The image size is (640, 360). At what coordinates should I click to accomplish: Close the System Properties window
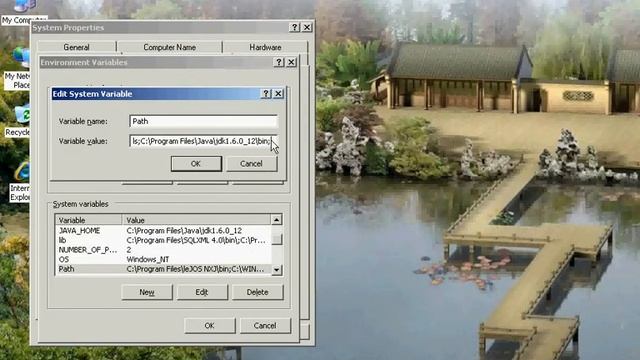pyautogui.click(x=307, y=27)
